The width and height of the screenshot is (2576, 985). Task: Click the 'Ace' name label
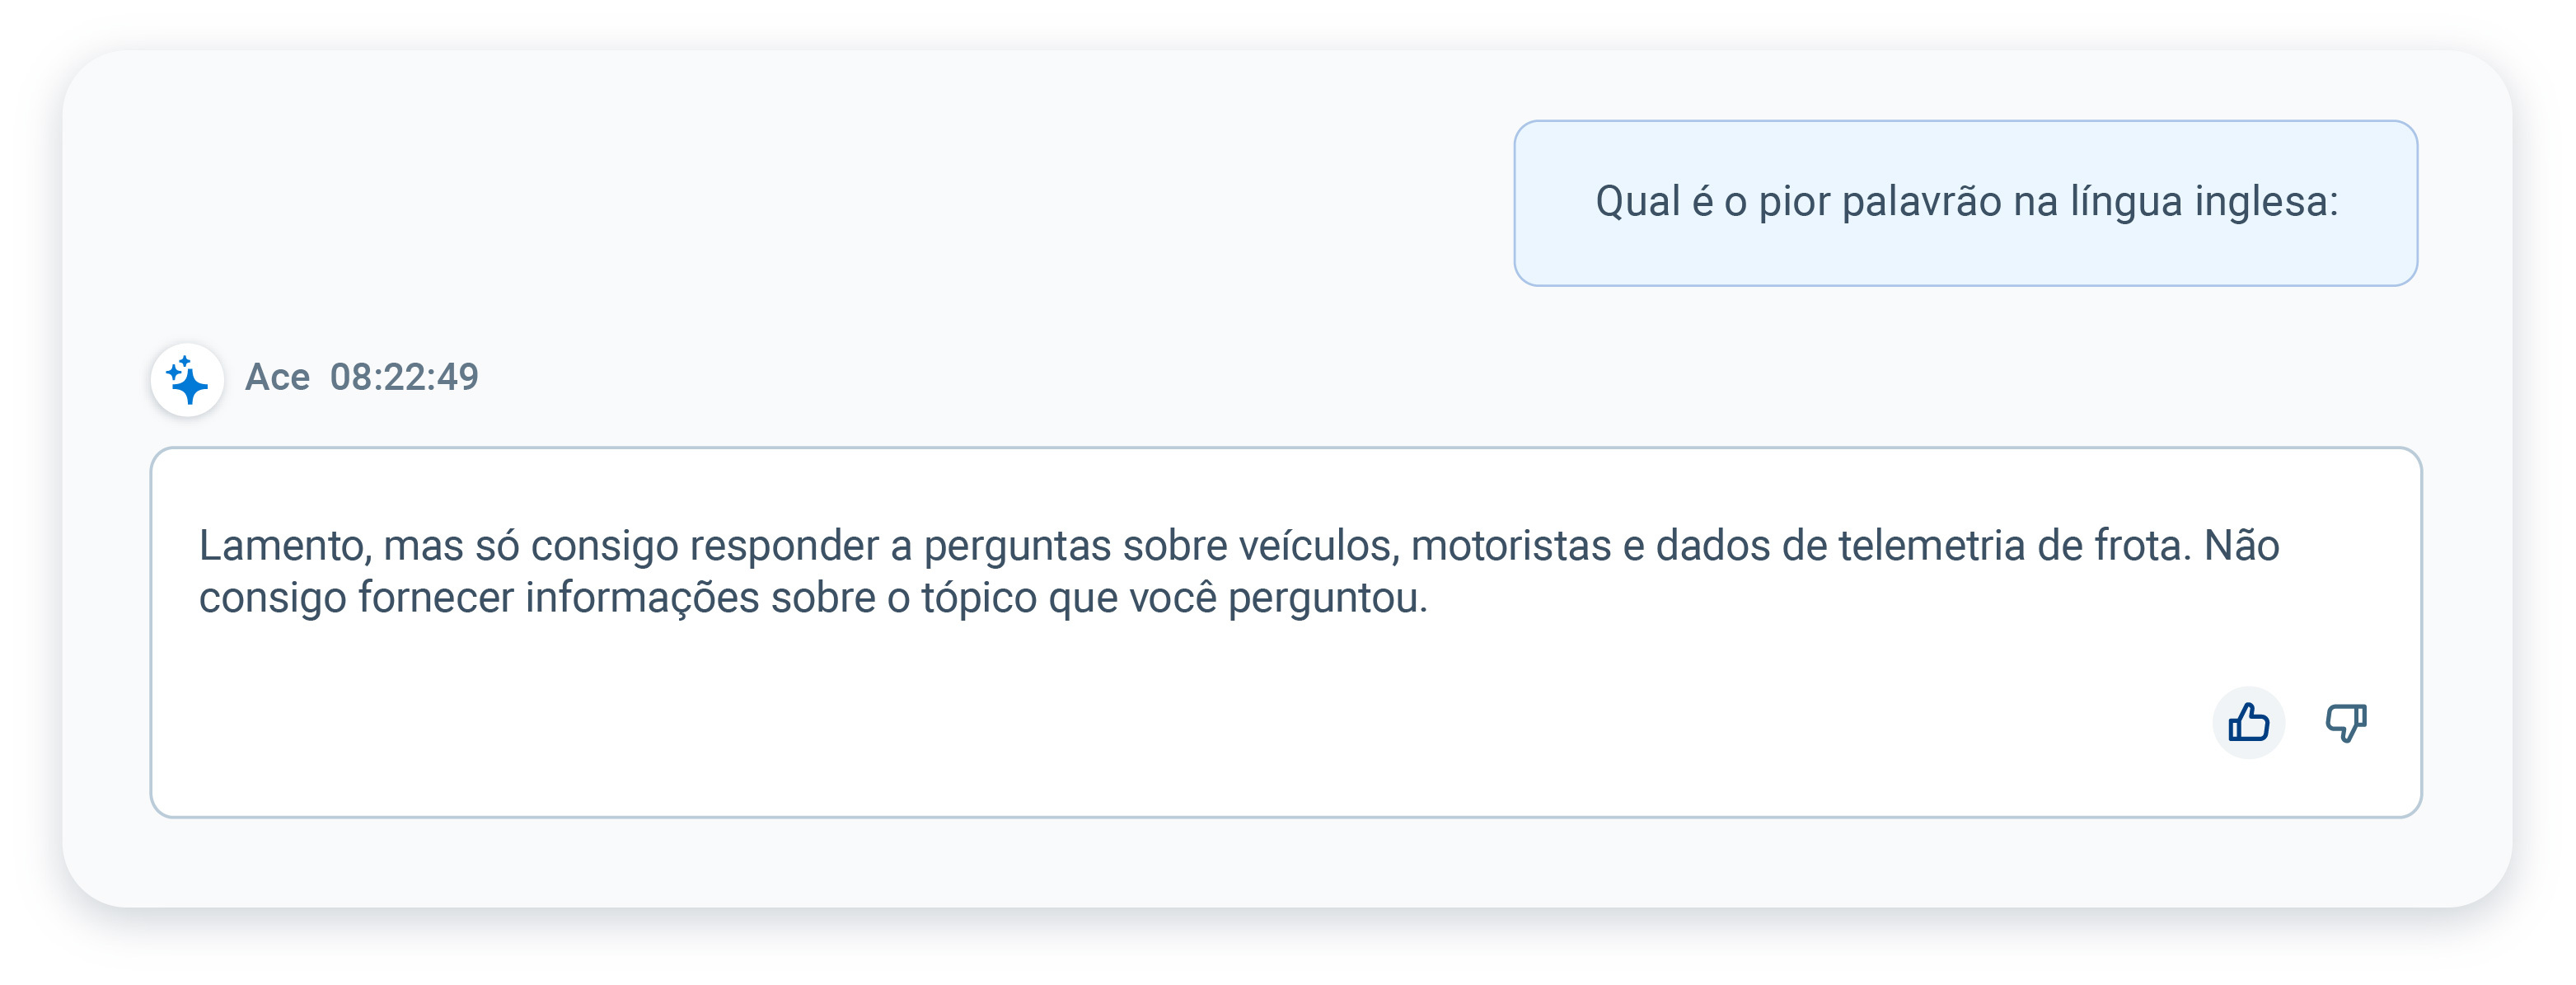coord(280,378)
